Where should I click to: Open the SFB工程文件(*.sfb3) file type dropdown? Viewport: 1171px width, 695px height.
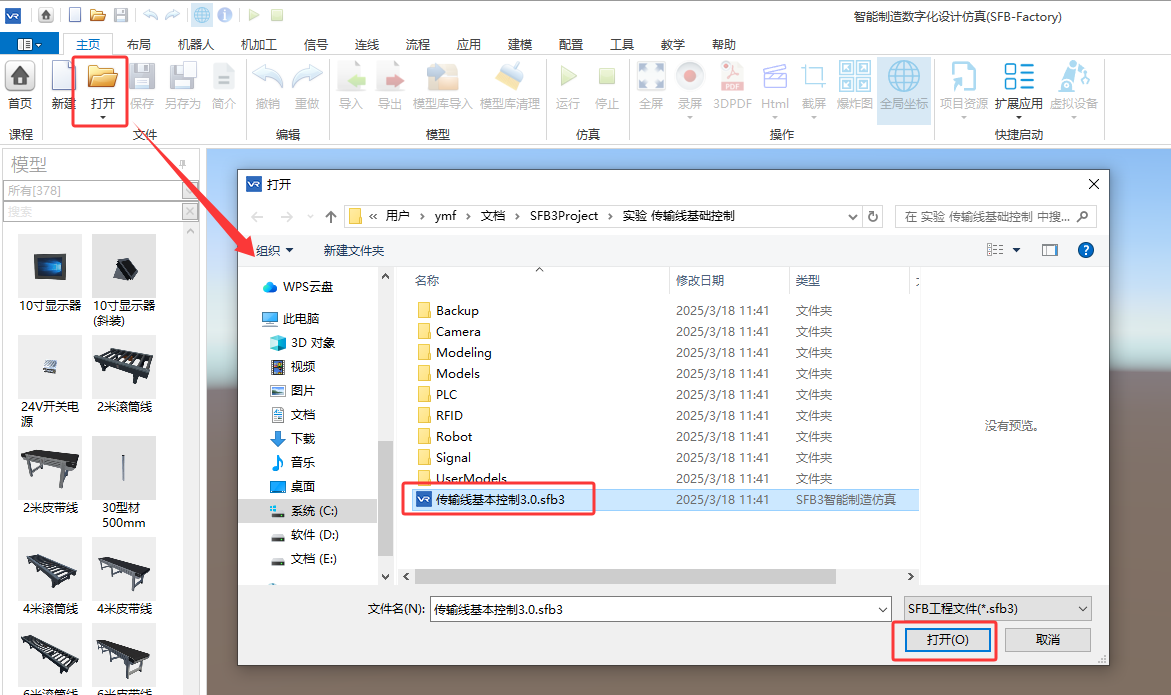tap(997, 609)
